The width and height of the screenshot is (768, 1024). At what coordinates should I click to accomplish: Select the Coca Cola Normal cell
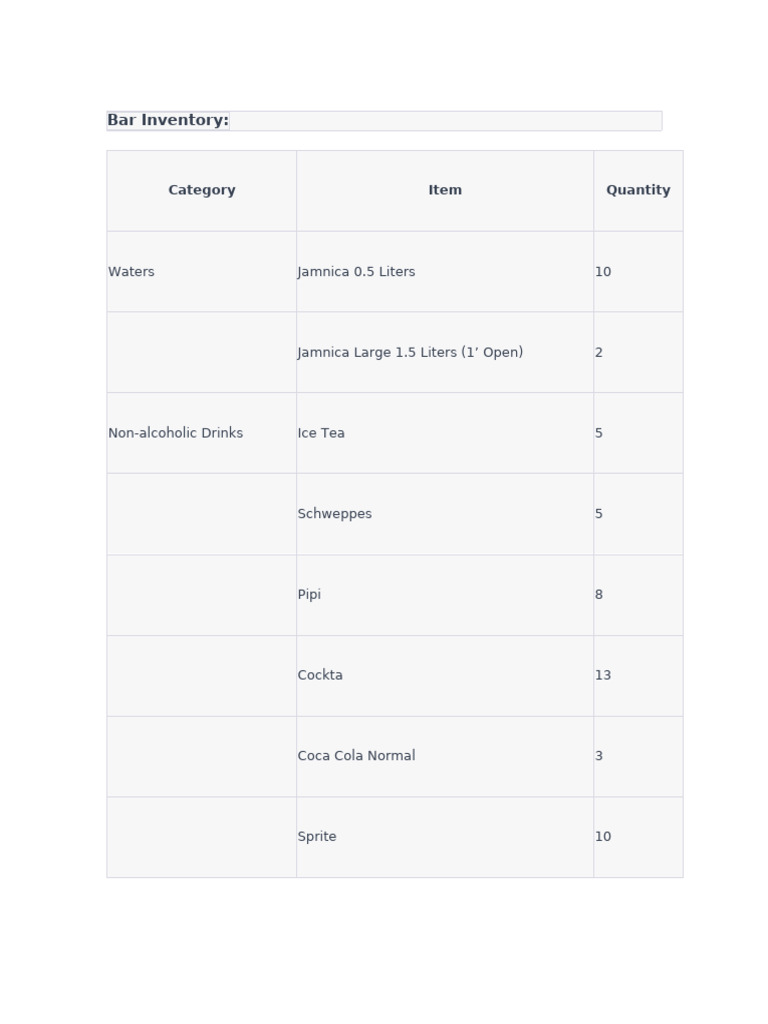tap(445, 756)
